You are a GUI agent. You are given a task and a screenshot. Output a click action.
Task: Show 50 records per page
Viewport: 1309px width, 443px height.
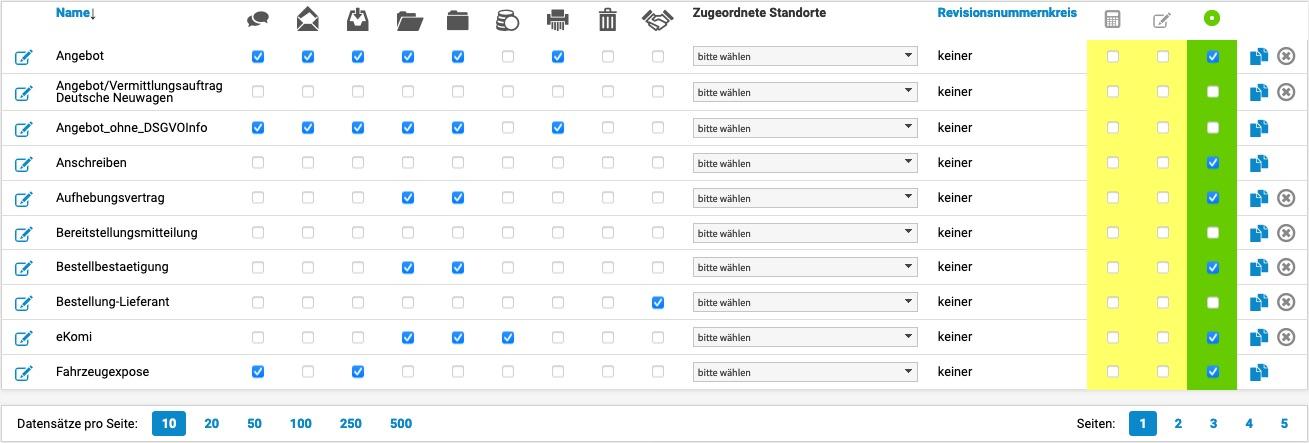[254, 424]
